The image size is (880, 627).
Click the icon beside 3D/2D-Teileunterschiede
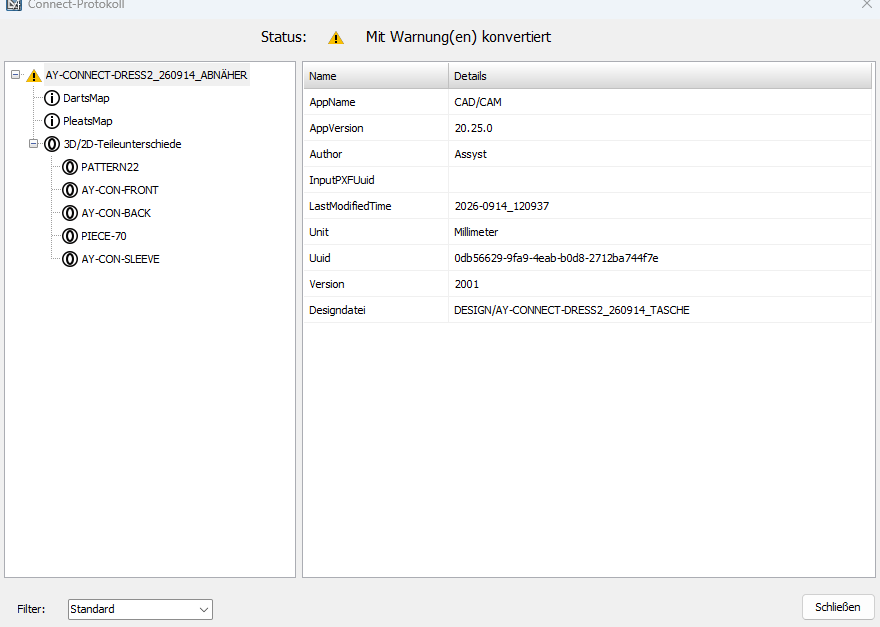pyautogui.click(x=52, y=144)
